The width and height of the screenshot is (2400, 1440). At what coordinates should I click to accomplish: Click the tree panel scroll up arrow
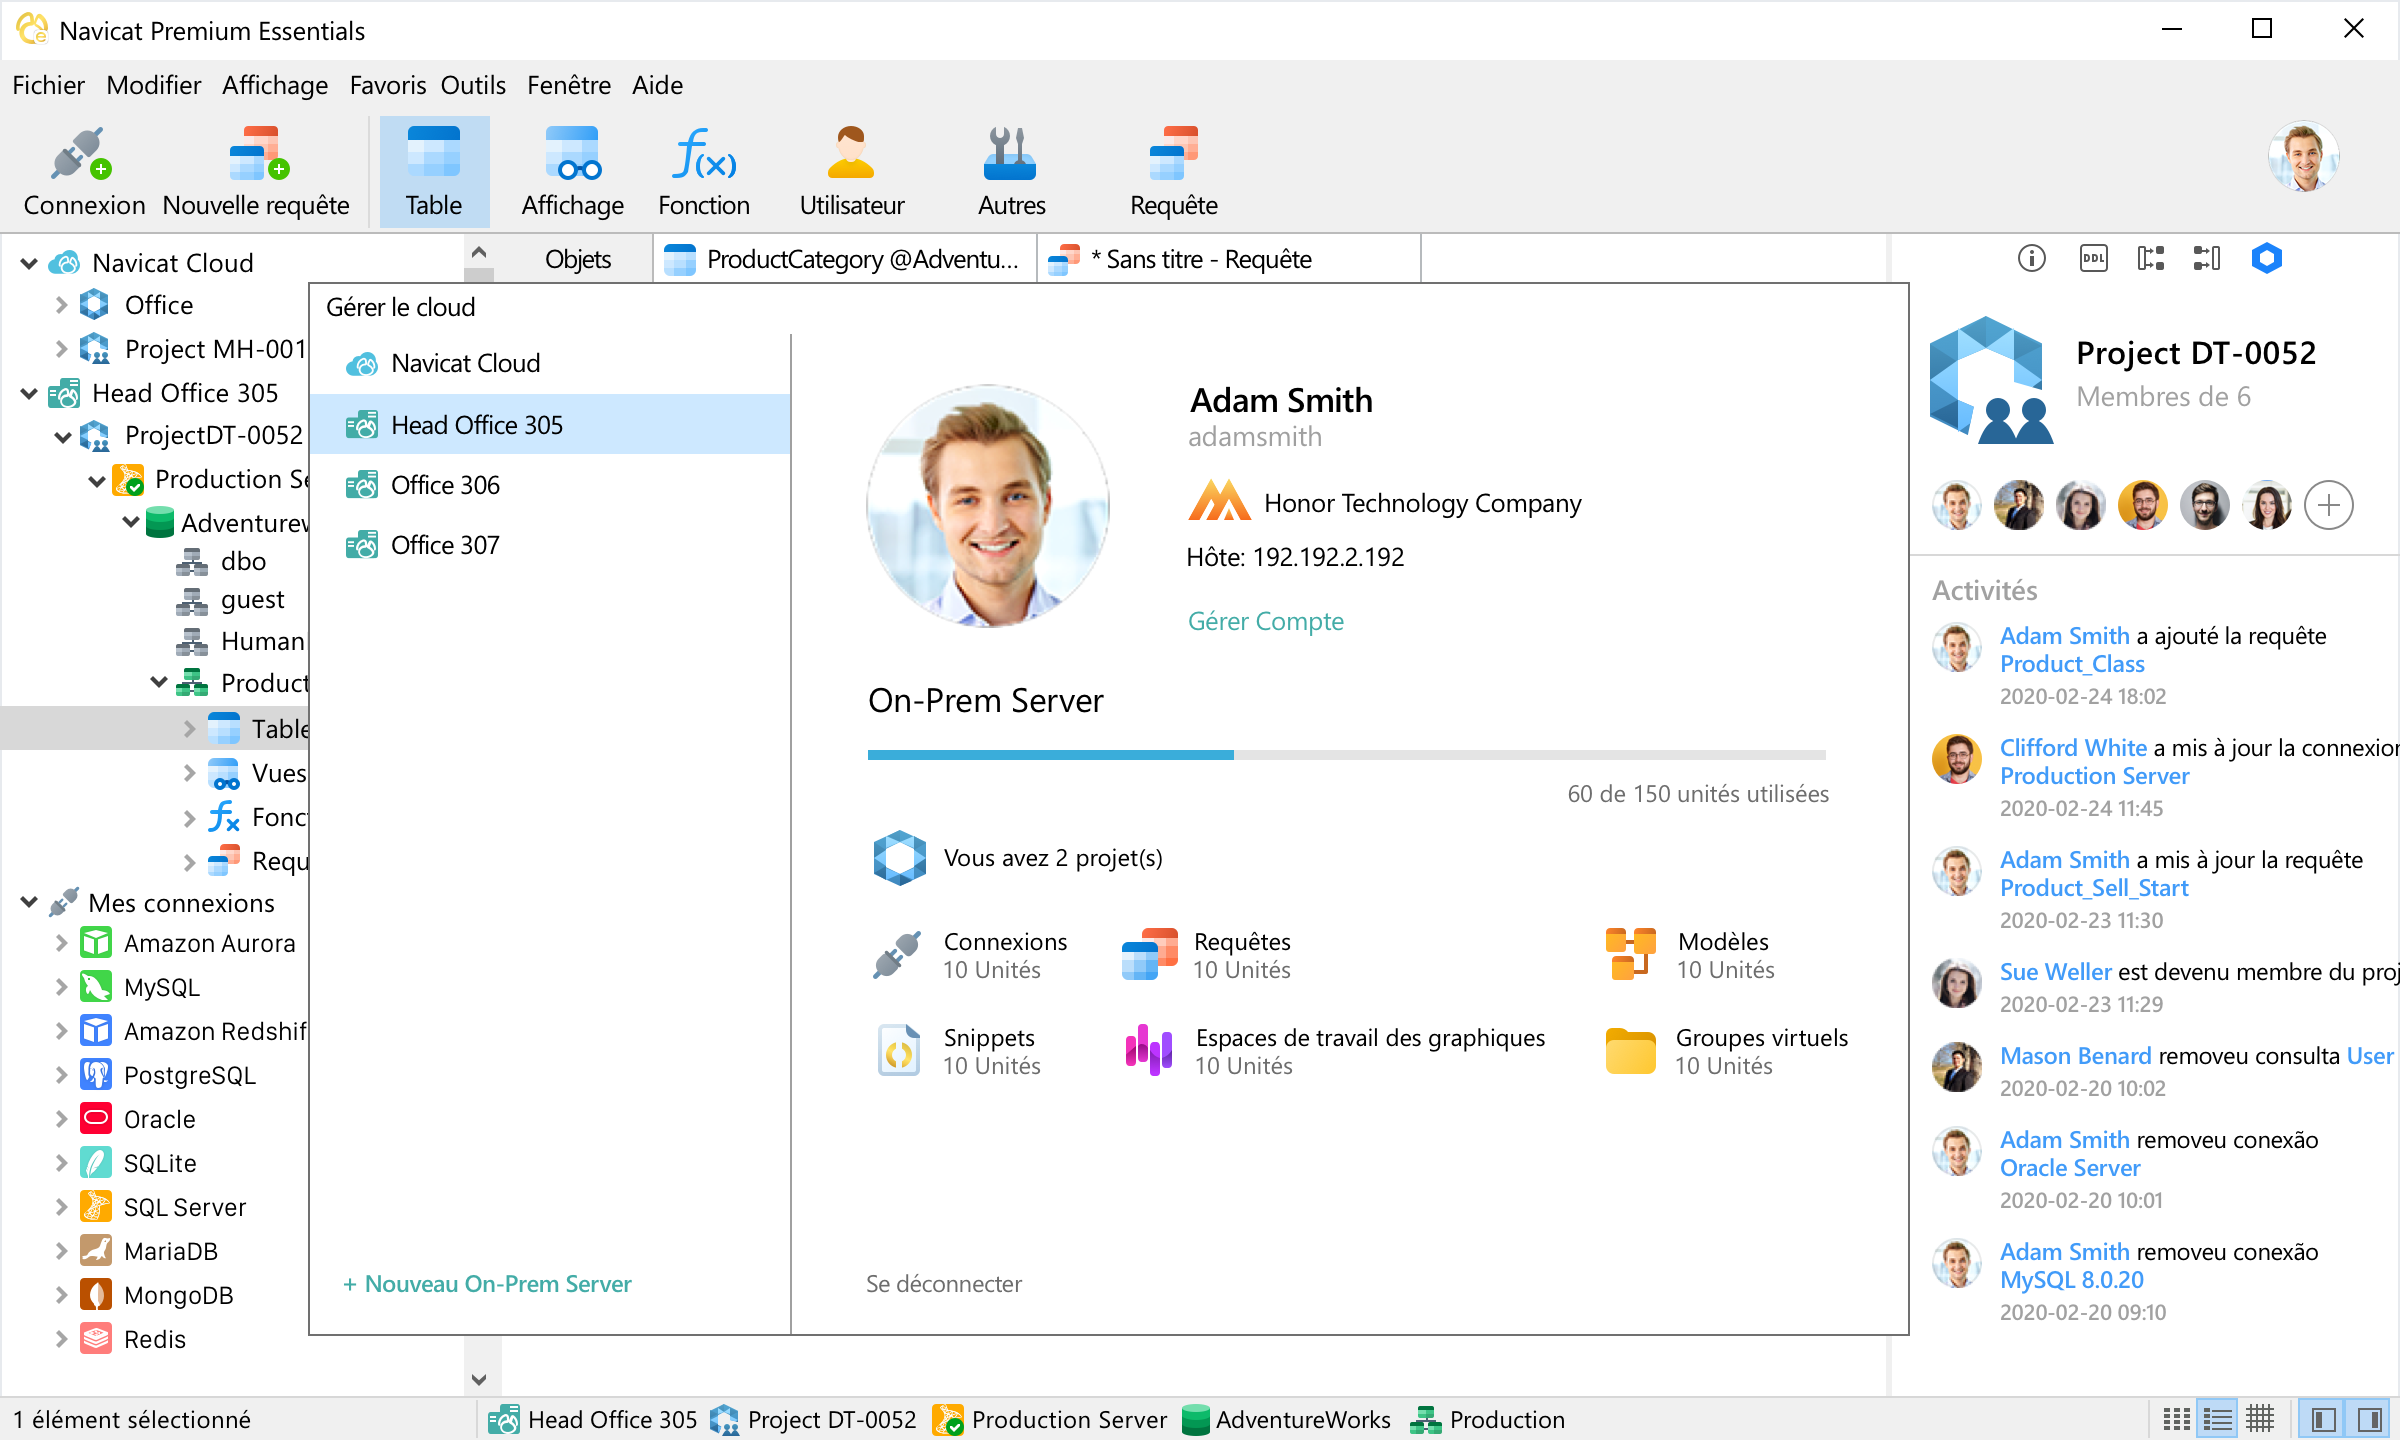(479, 252)
